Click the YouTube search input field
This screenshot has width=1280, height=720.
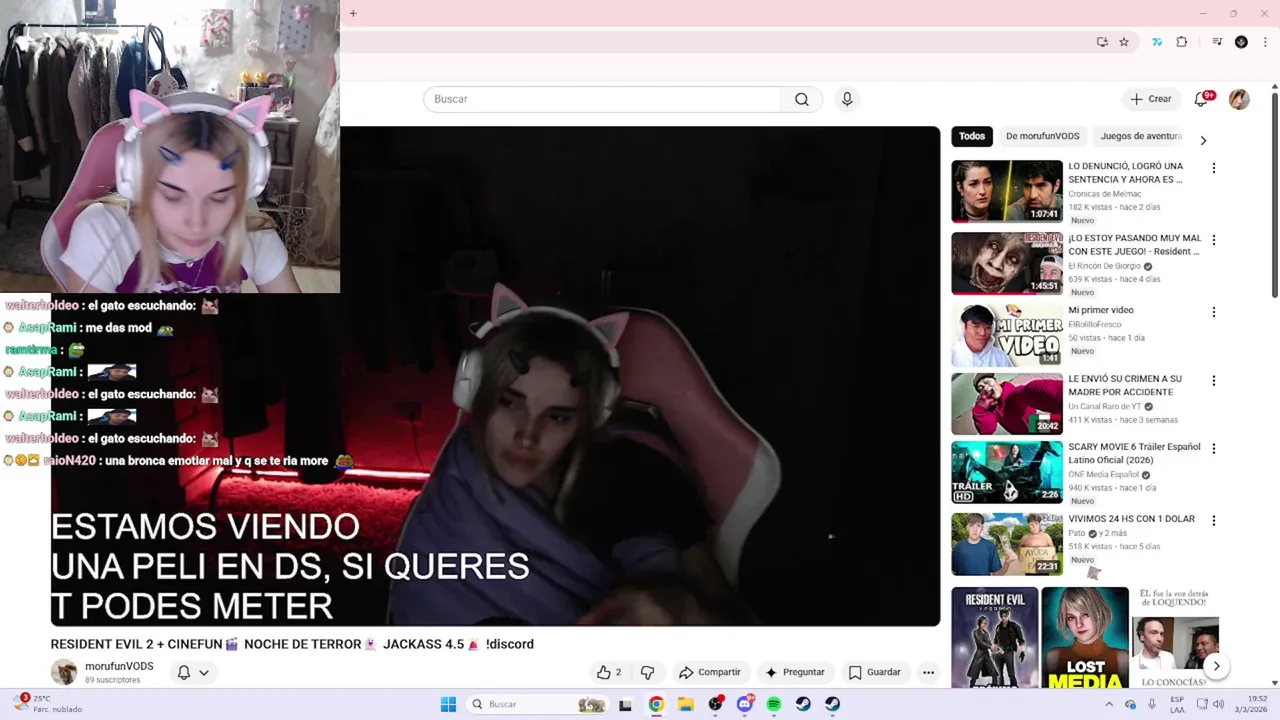[x=602, y=99]
